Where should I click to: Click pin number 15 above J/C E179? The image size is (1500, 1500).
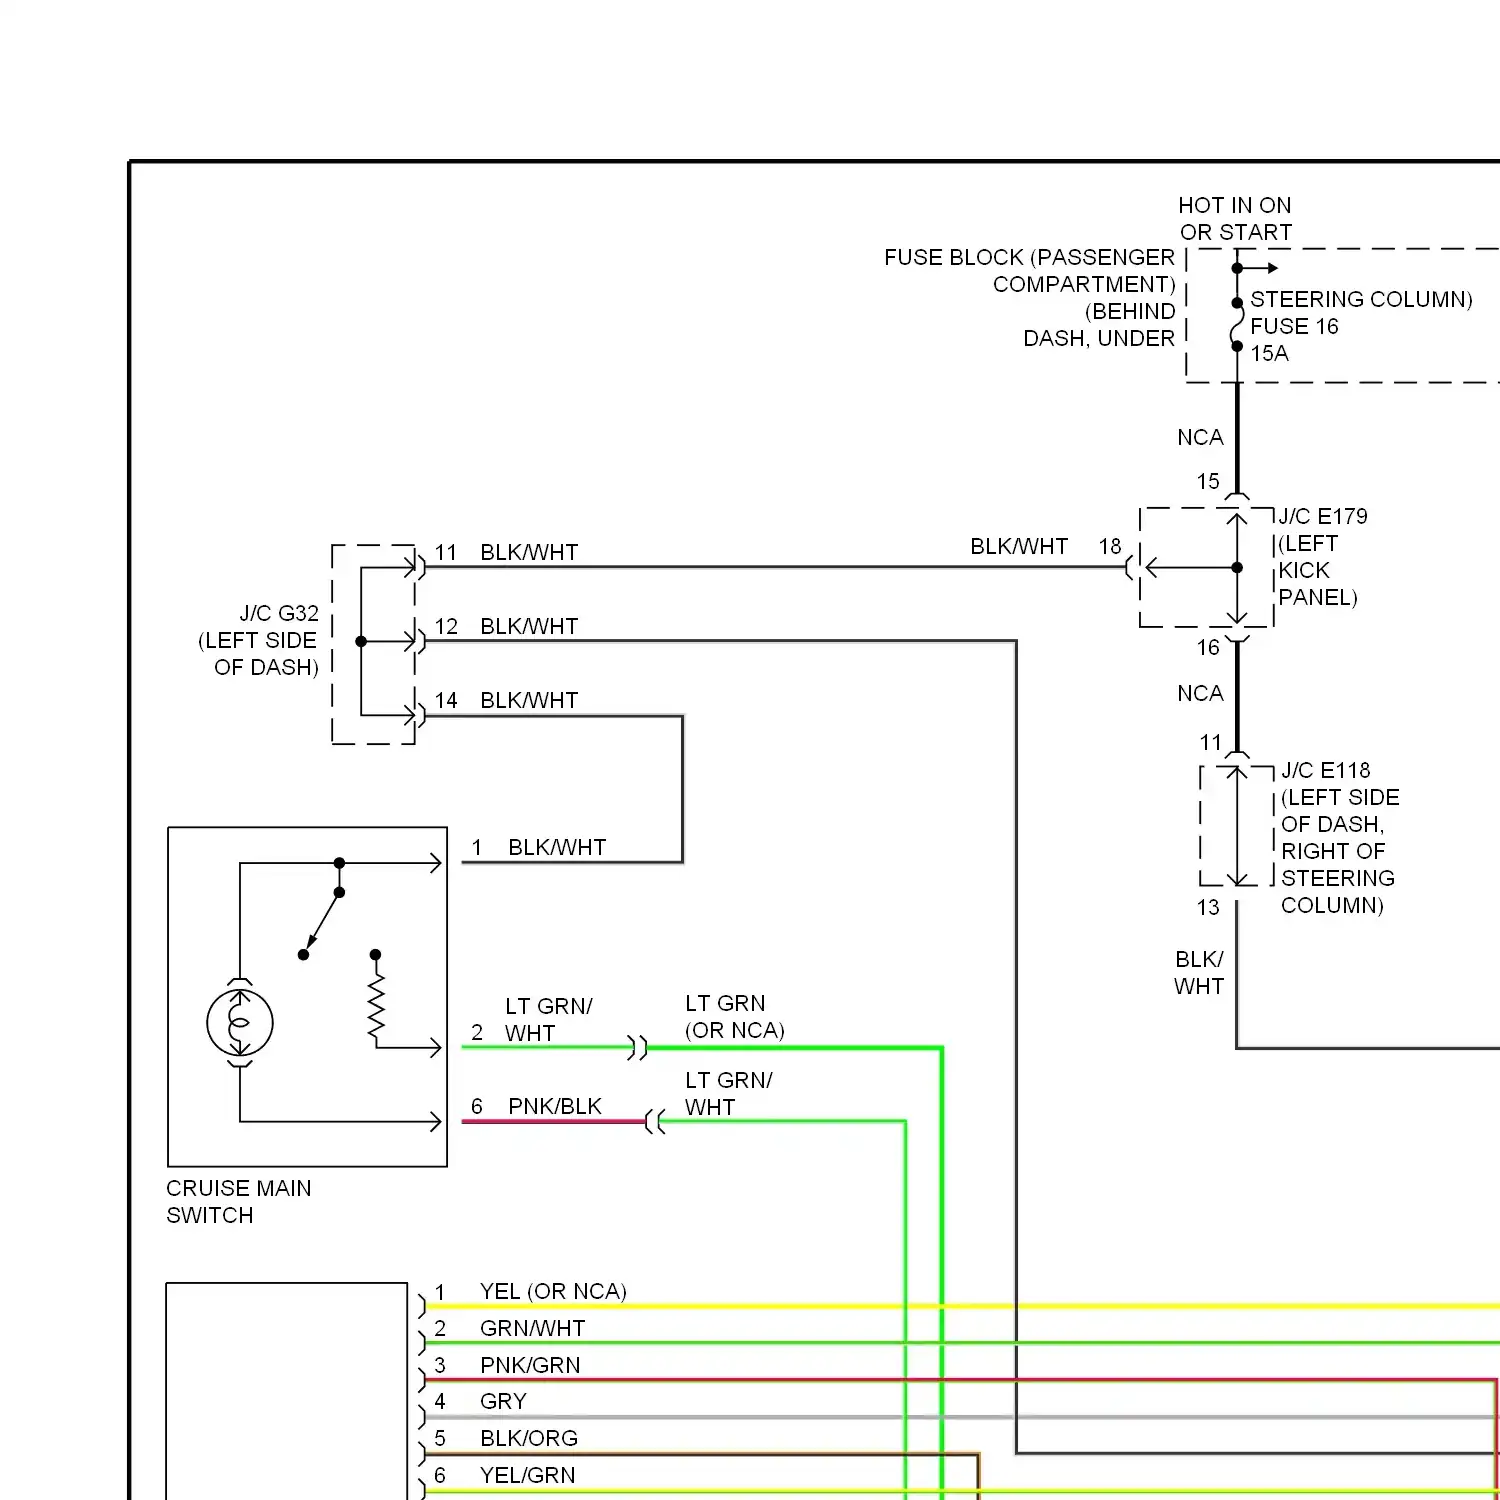[x=1208, y=481]
